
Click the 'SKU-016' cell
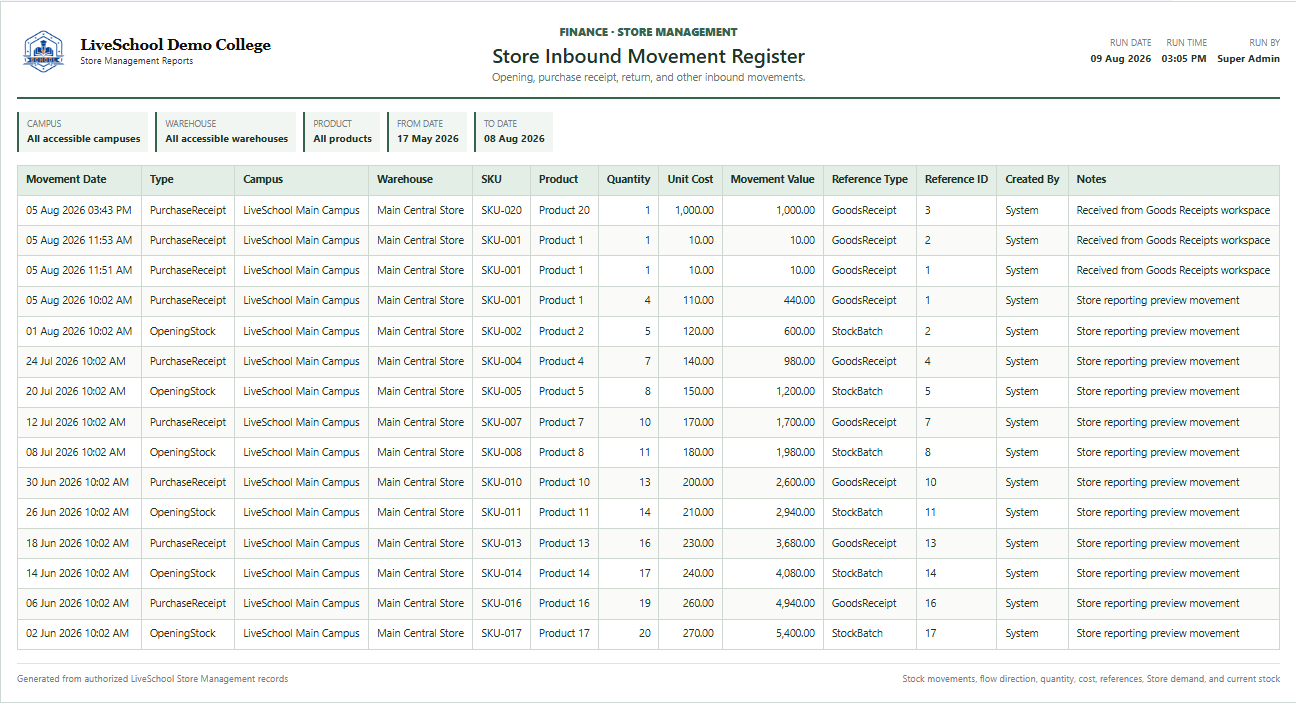(501, 604)
